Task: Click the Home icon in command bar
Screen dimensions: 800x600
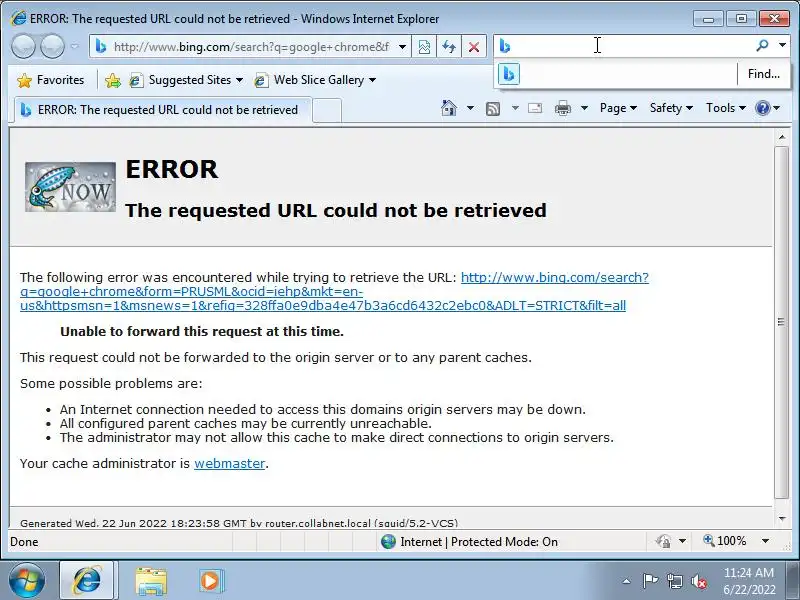Action: [x=449, y=108]
